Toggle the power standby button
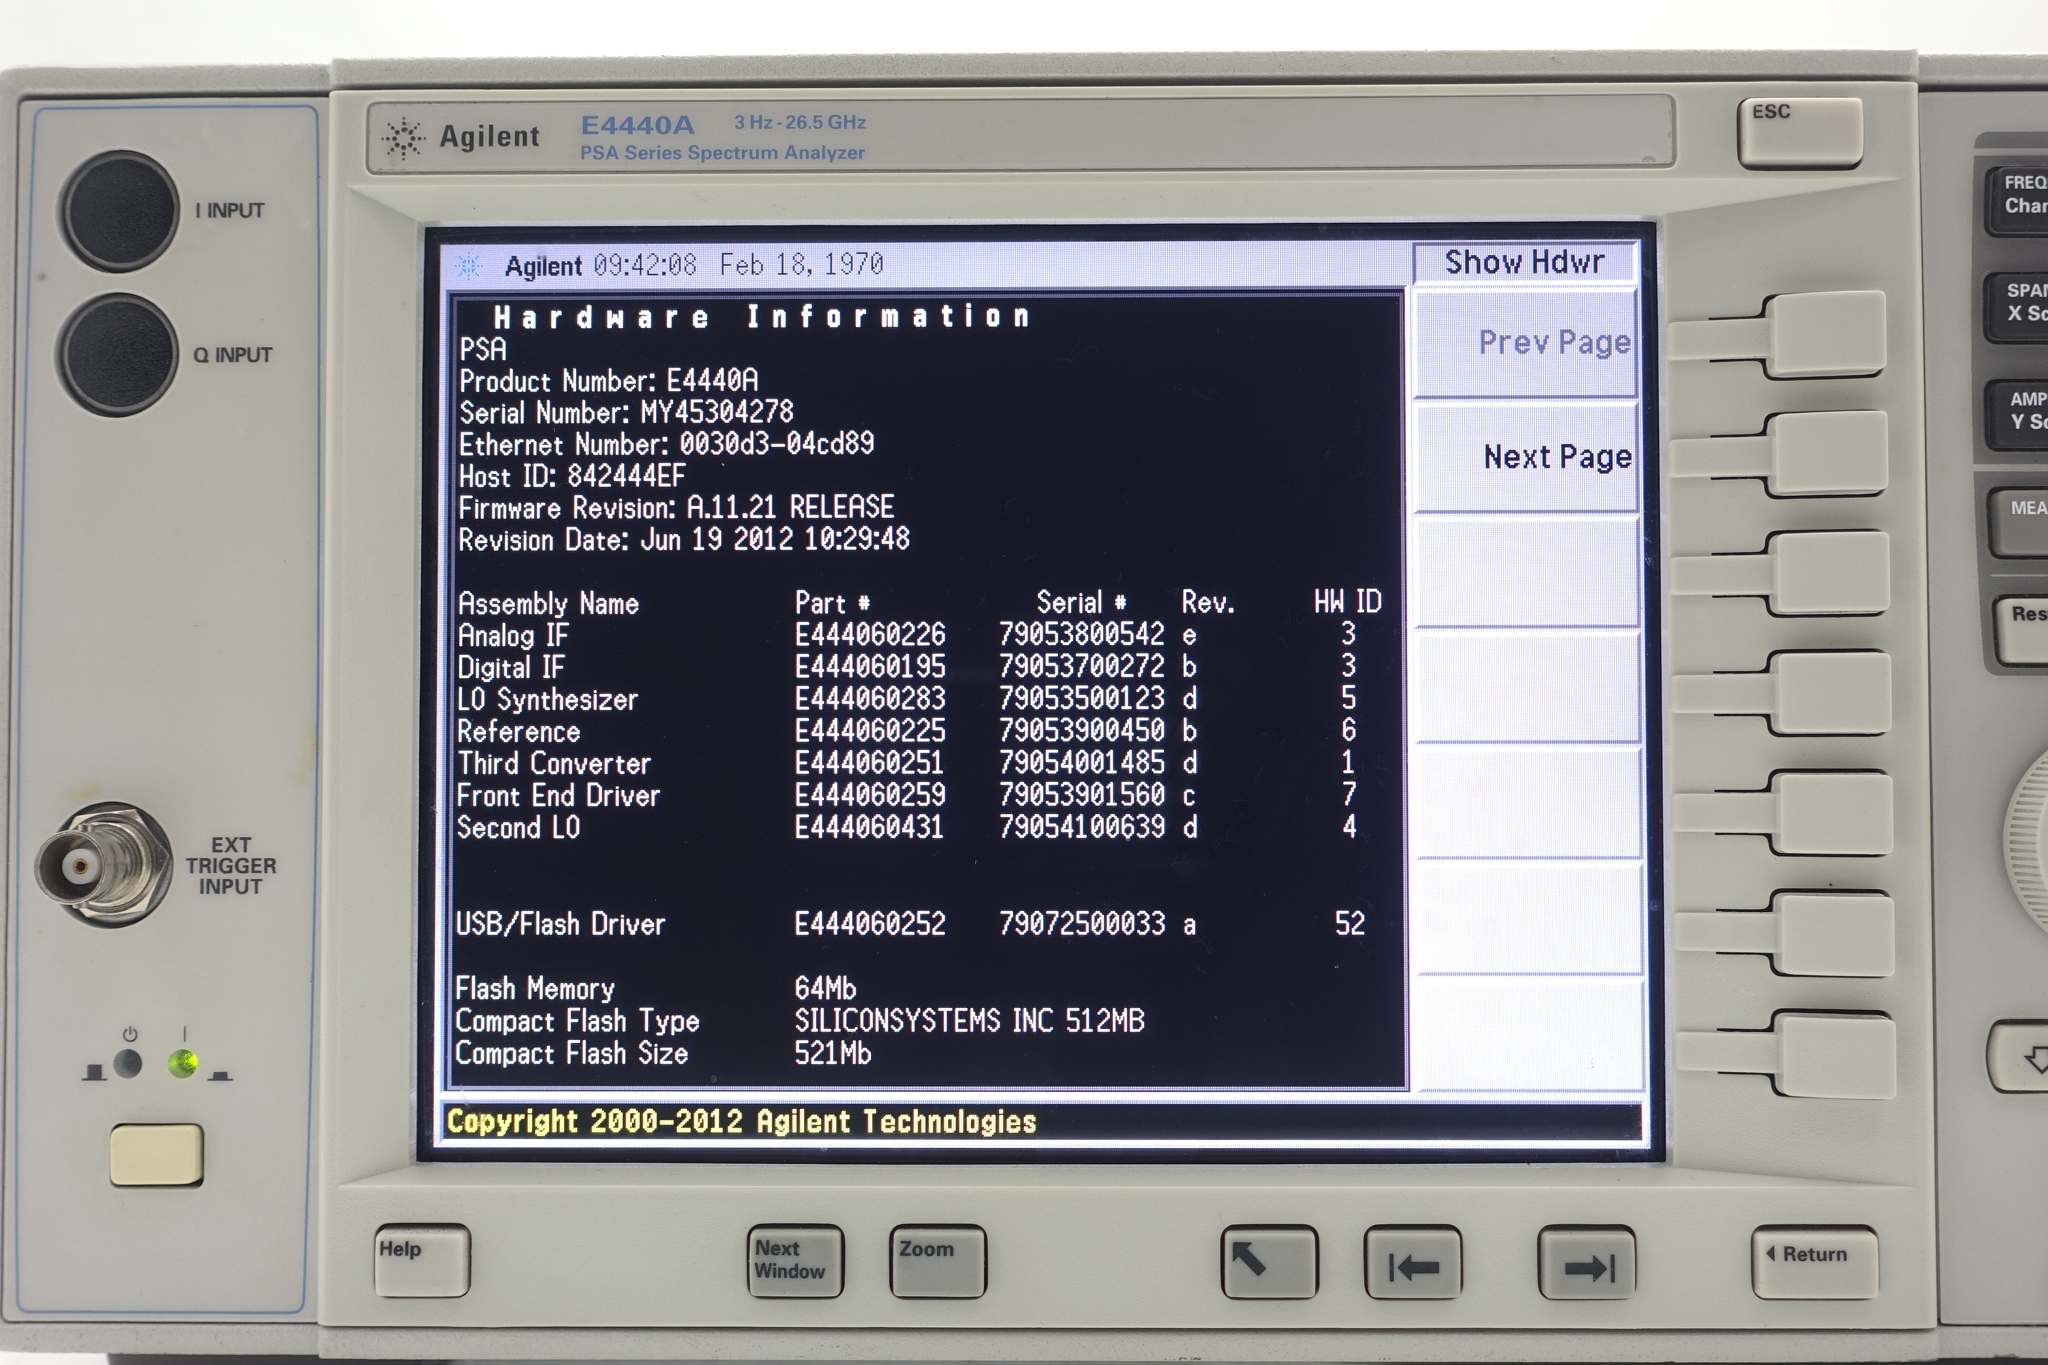Screen dimensions: 2048x1365 click(x=156, y=1154)
